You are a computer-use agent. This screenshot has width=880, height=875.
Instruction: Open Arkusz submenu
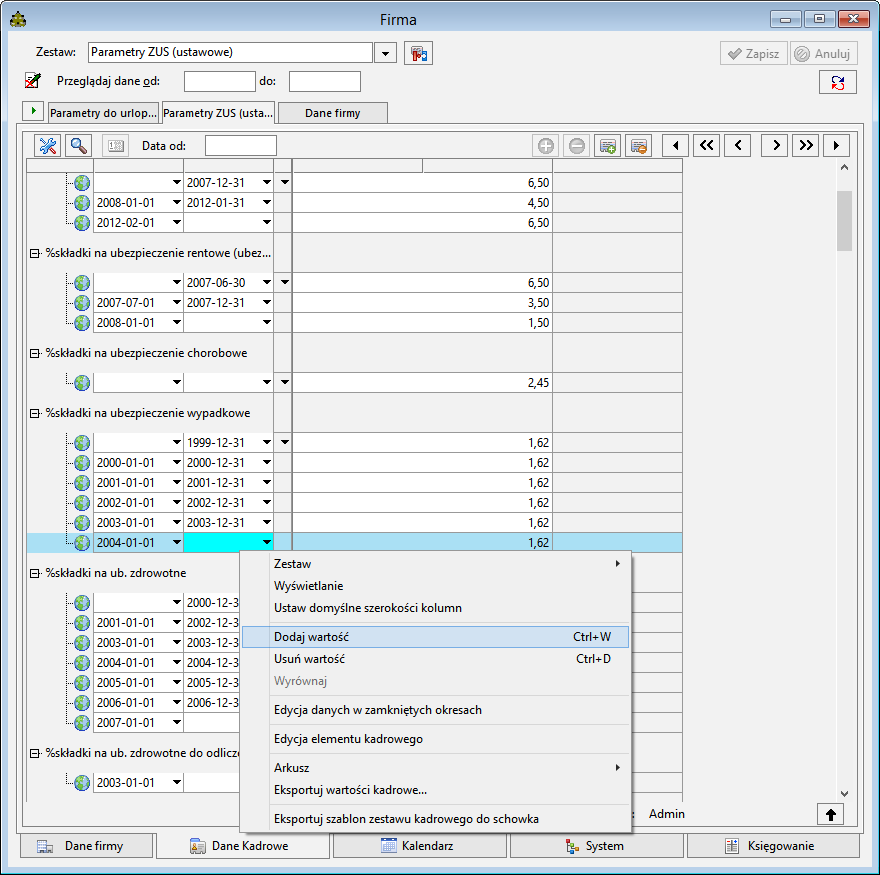(435, 768)
